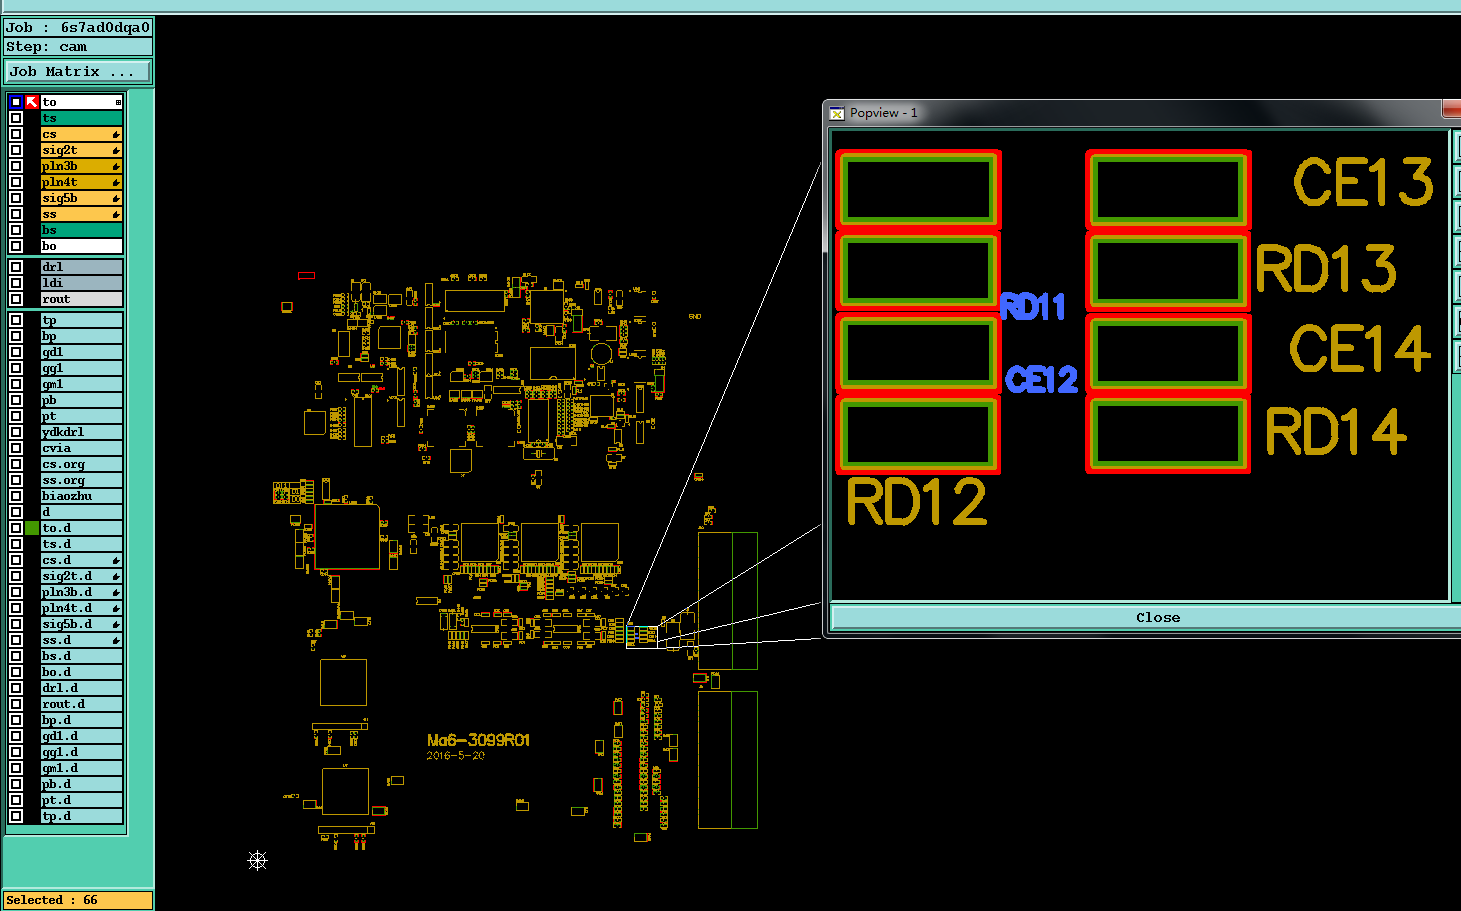This screenshot has width=1461, height=911.
Task: Click the signal icon on the cs.d layer row
Action: click(x=116, y=560)
